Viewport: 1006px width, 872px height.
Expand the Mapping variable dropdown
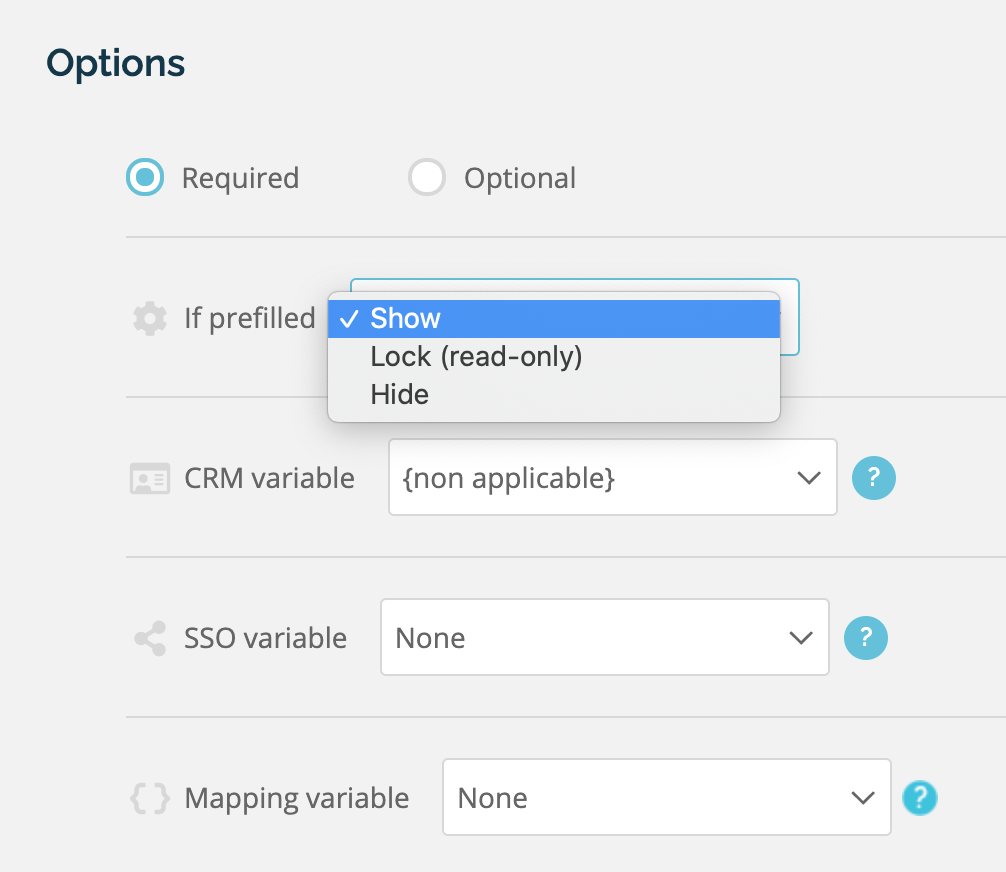coord(666,798)
